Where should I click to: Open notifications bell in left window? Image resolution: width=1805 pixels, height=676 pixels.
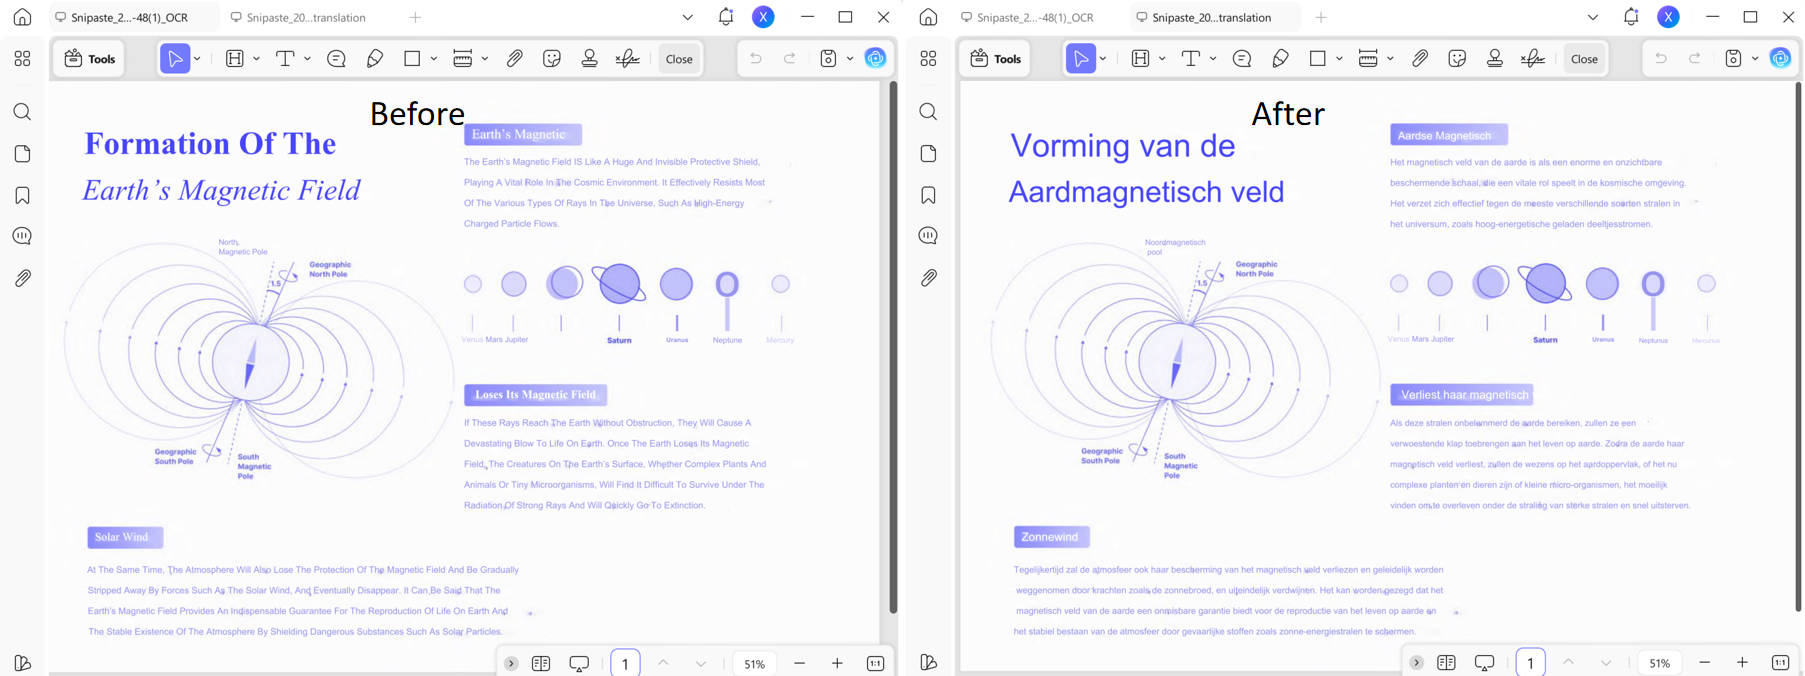point(726,17)
